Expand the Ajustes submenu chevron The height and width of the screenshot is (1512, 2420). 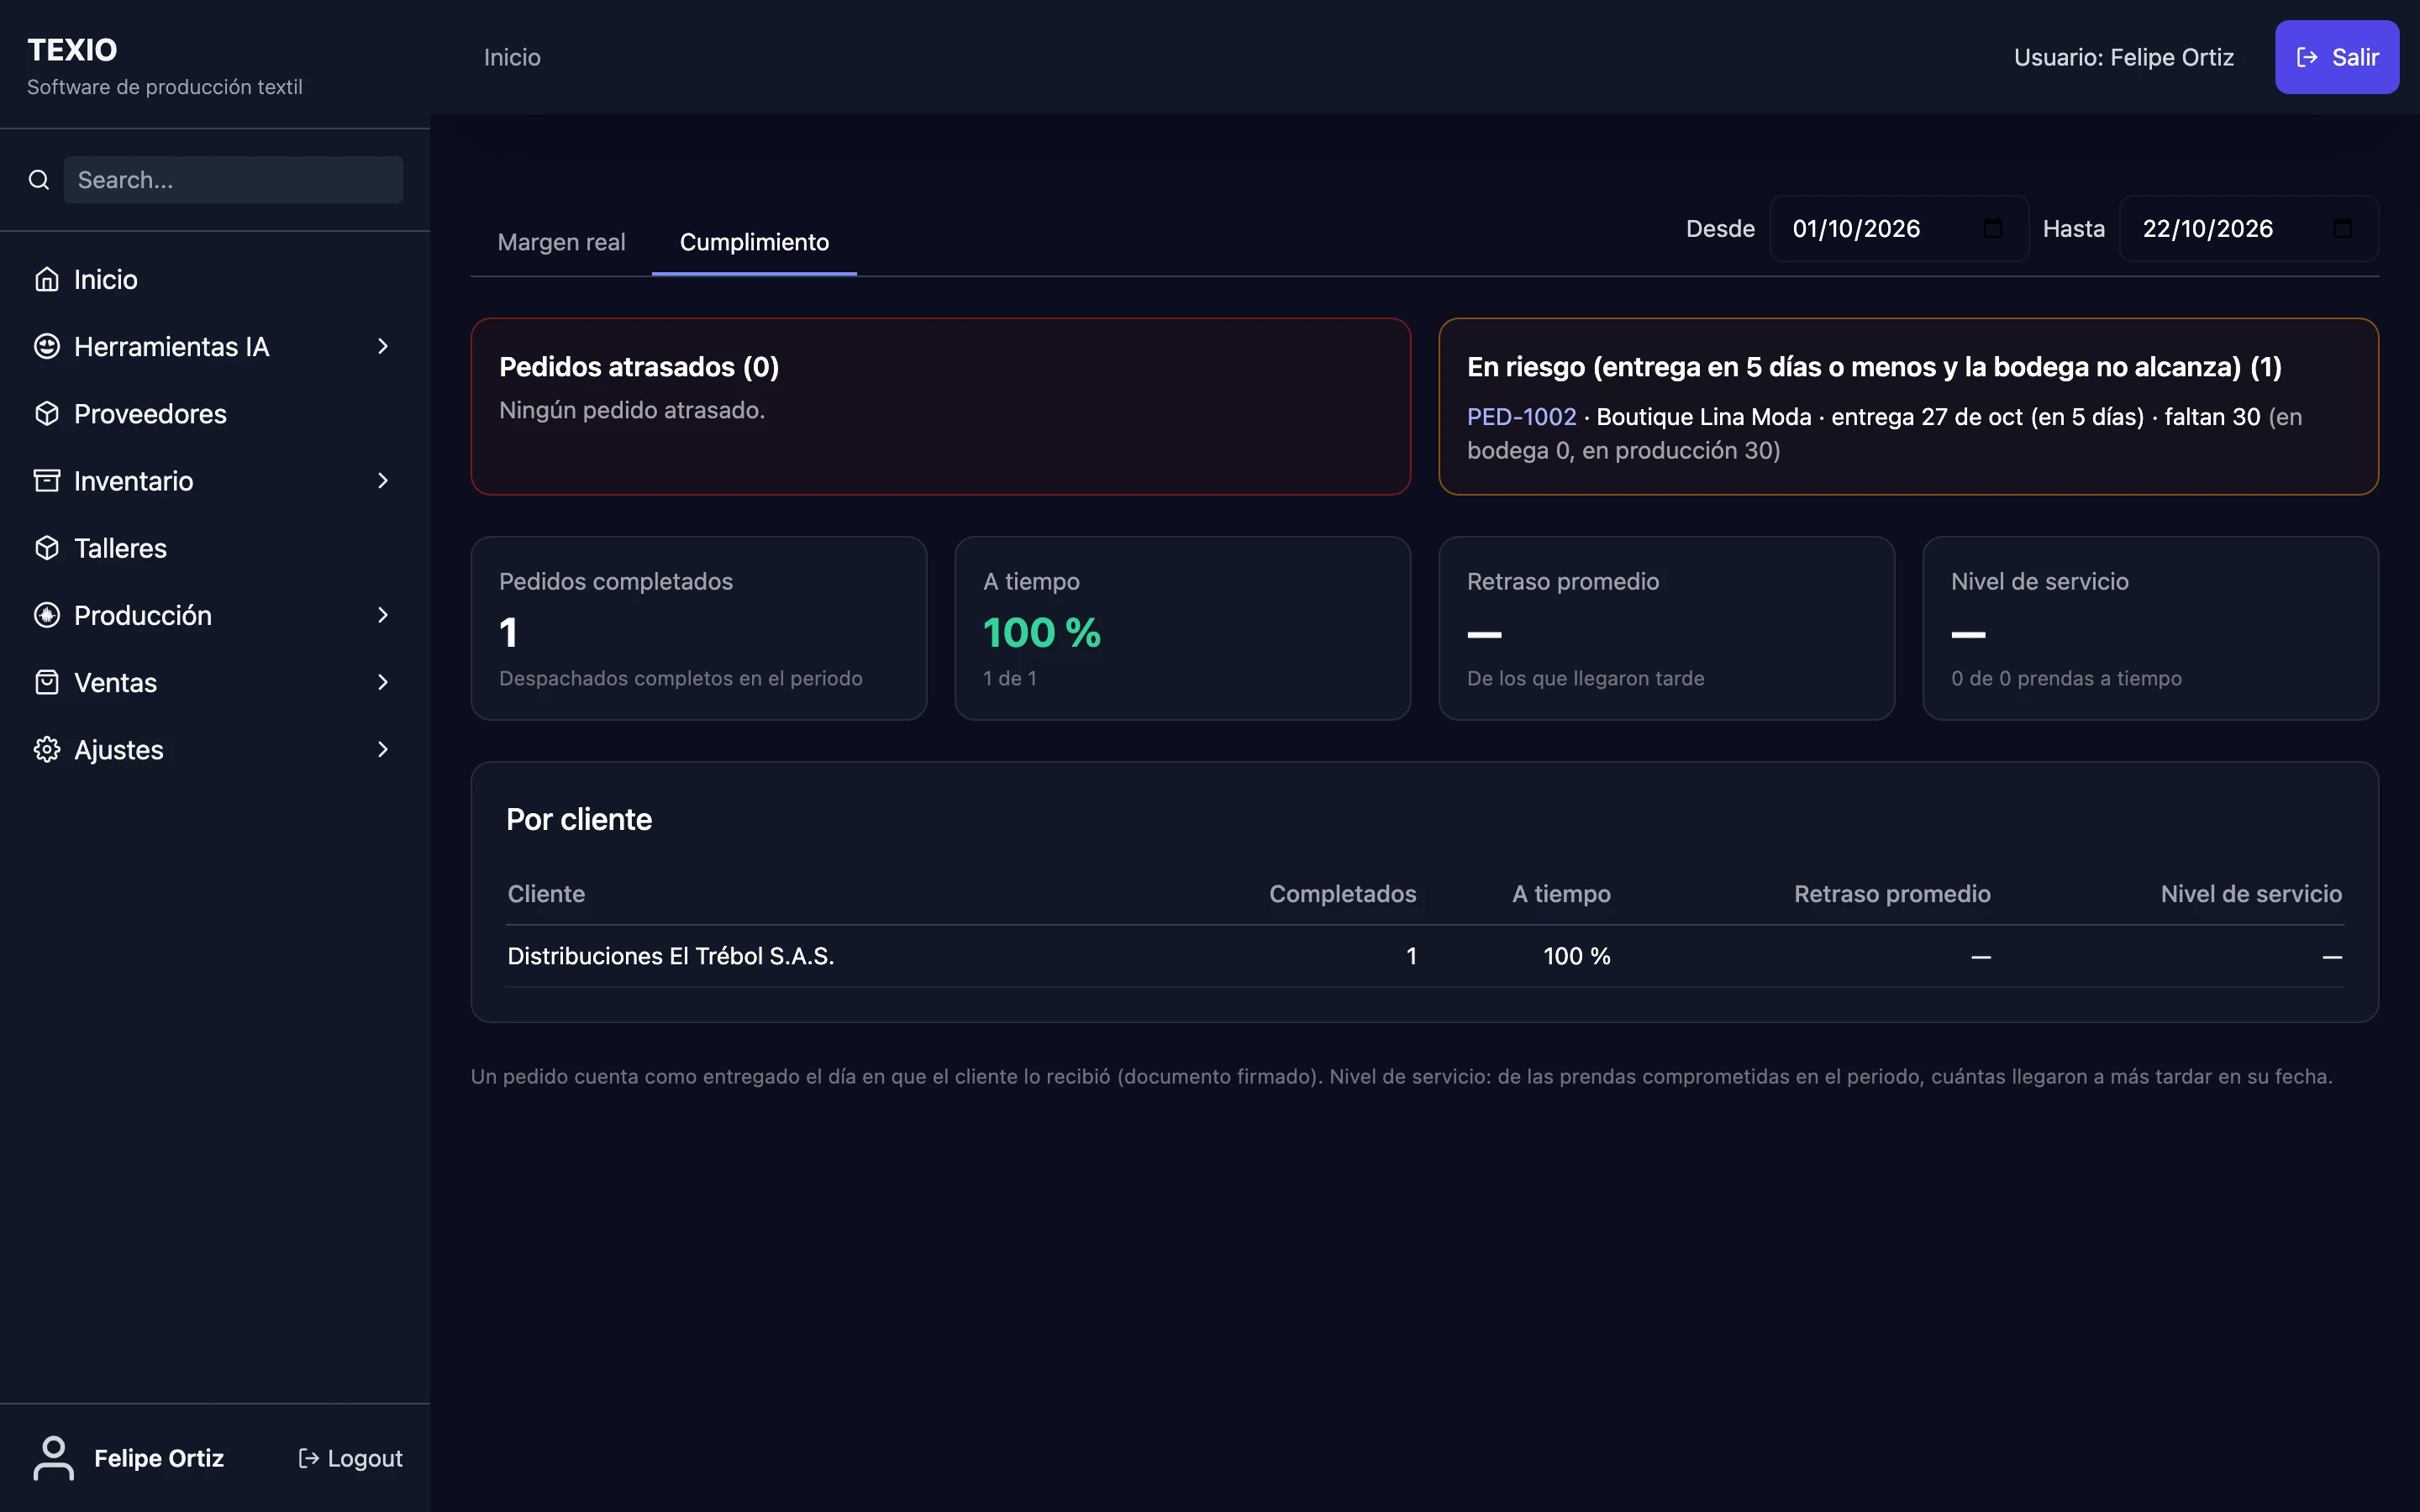383,749
